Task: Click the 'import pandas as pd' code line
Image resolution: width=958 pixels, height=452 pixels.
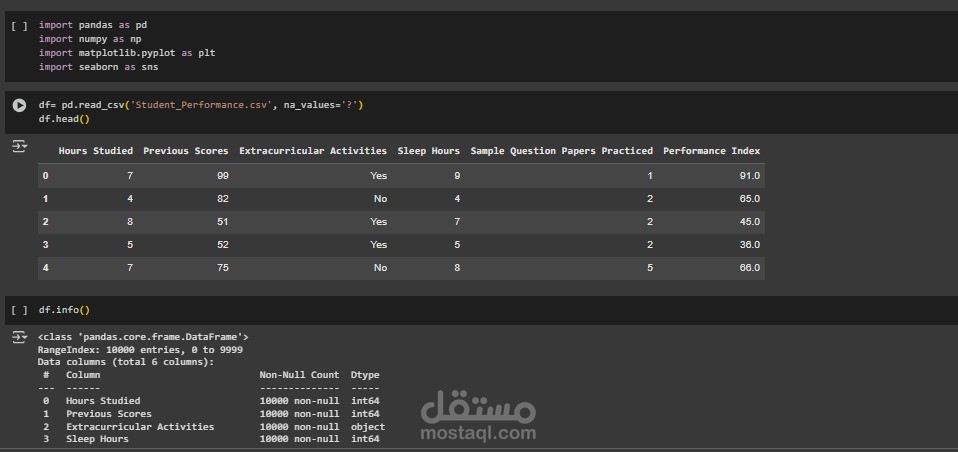Action: coord(93,25)
